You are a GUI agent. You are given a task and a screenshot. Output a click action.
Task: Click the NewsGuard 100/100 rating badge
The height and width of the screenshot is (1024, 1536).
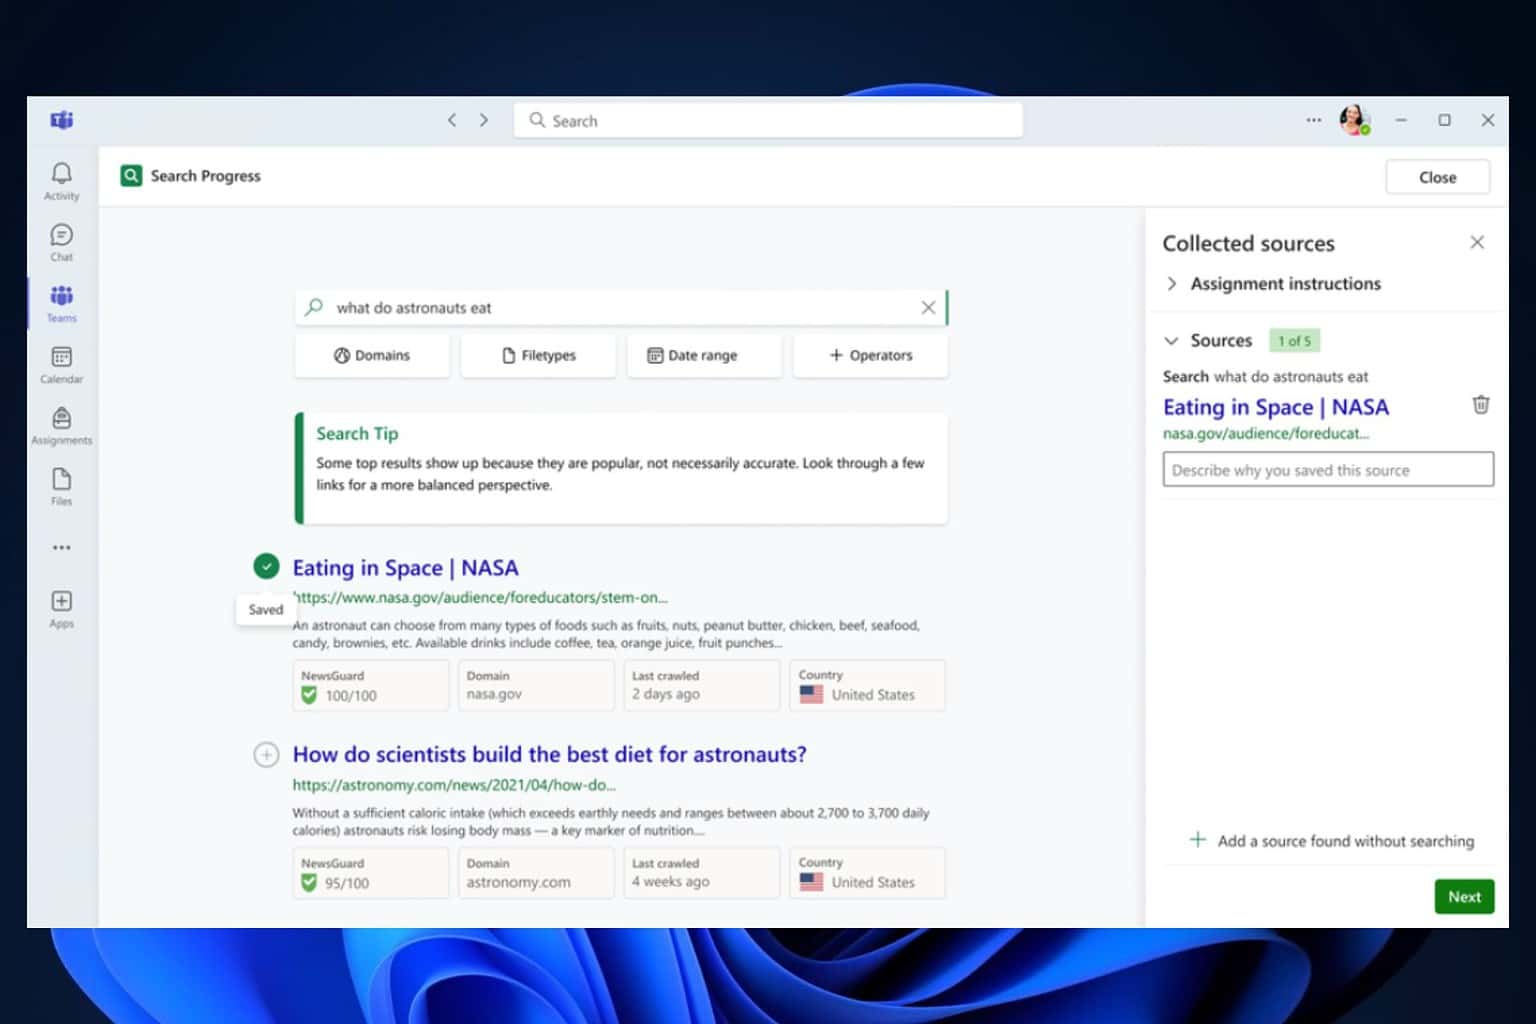coord(371,685)
